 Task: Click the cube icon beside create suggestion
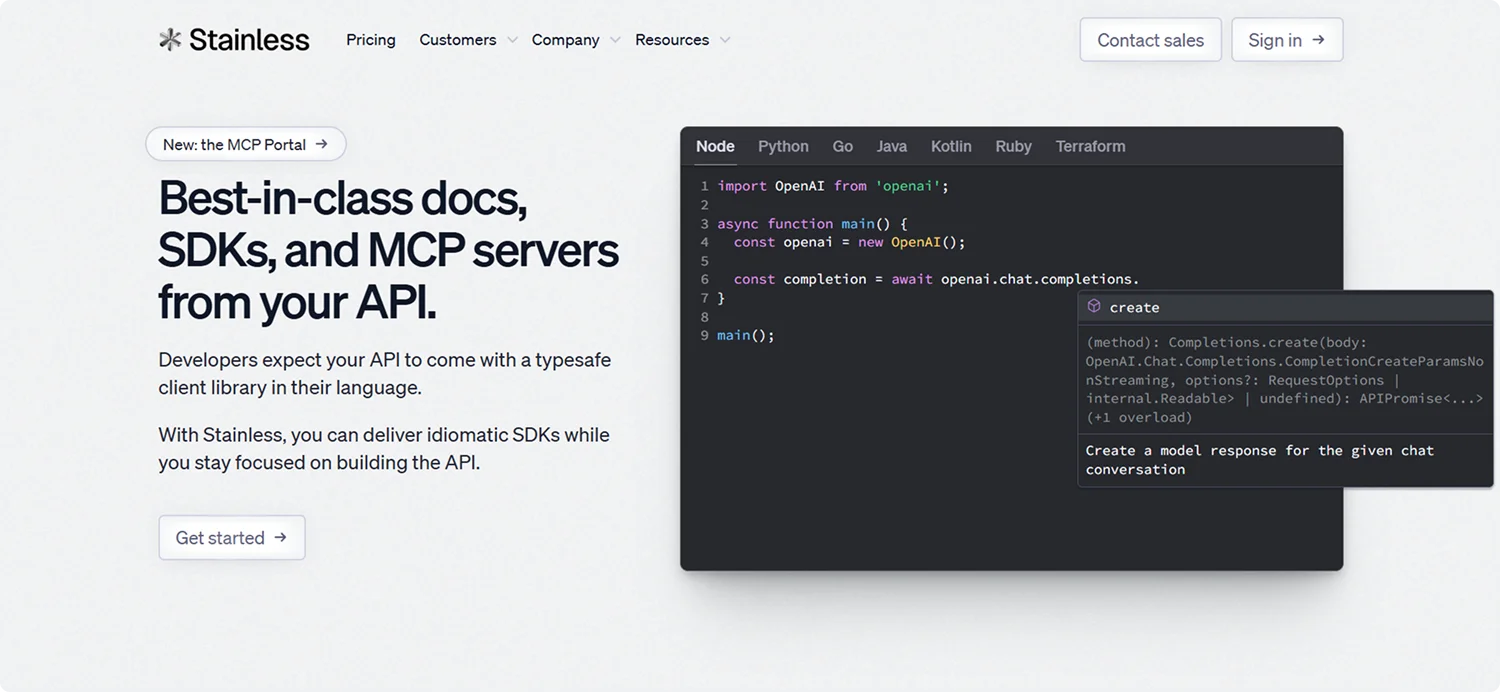tap(1094, 307)
